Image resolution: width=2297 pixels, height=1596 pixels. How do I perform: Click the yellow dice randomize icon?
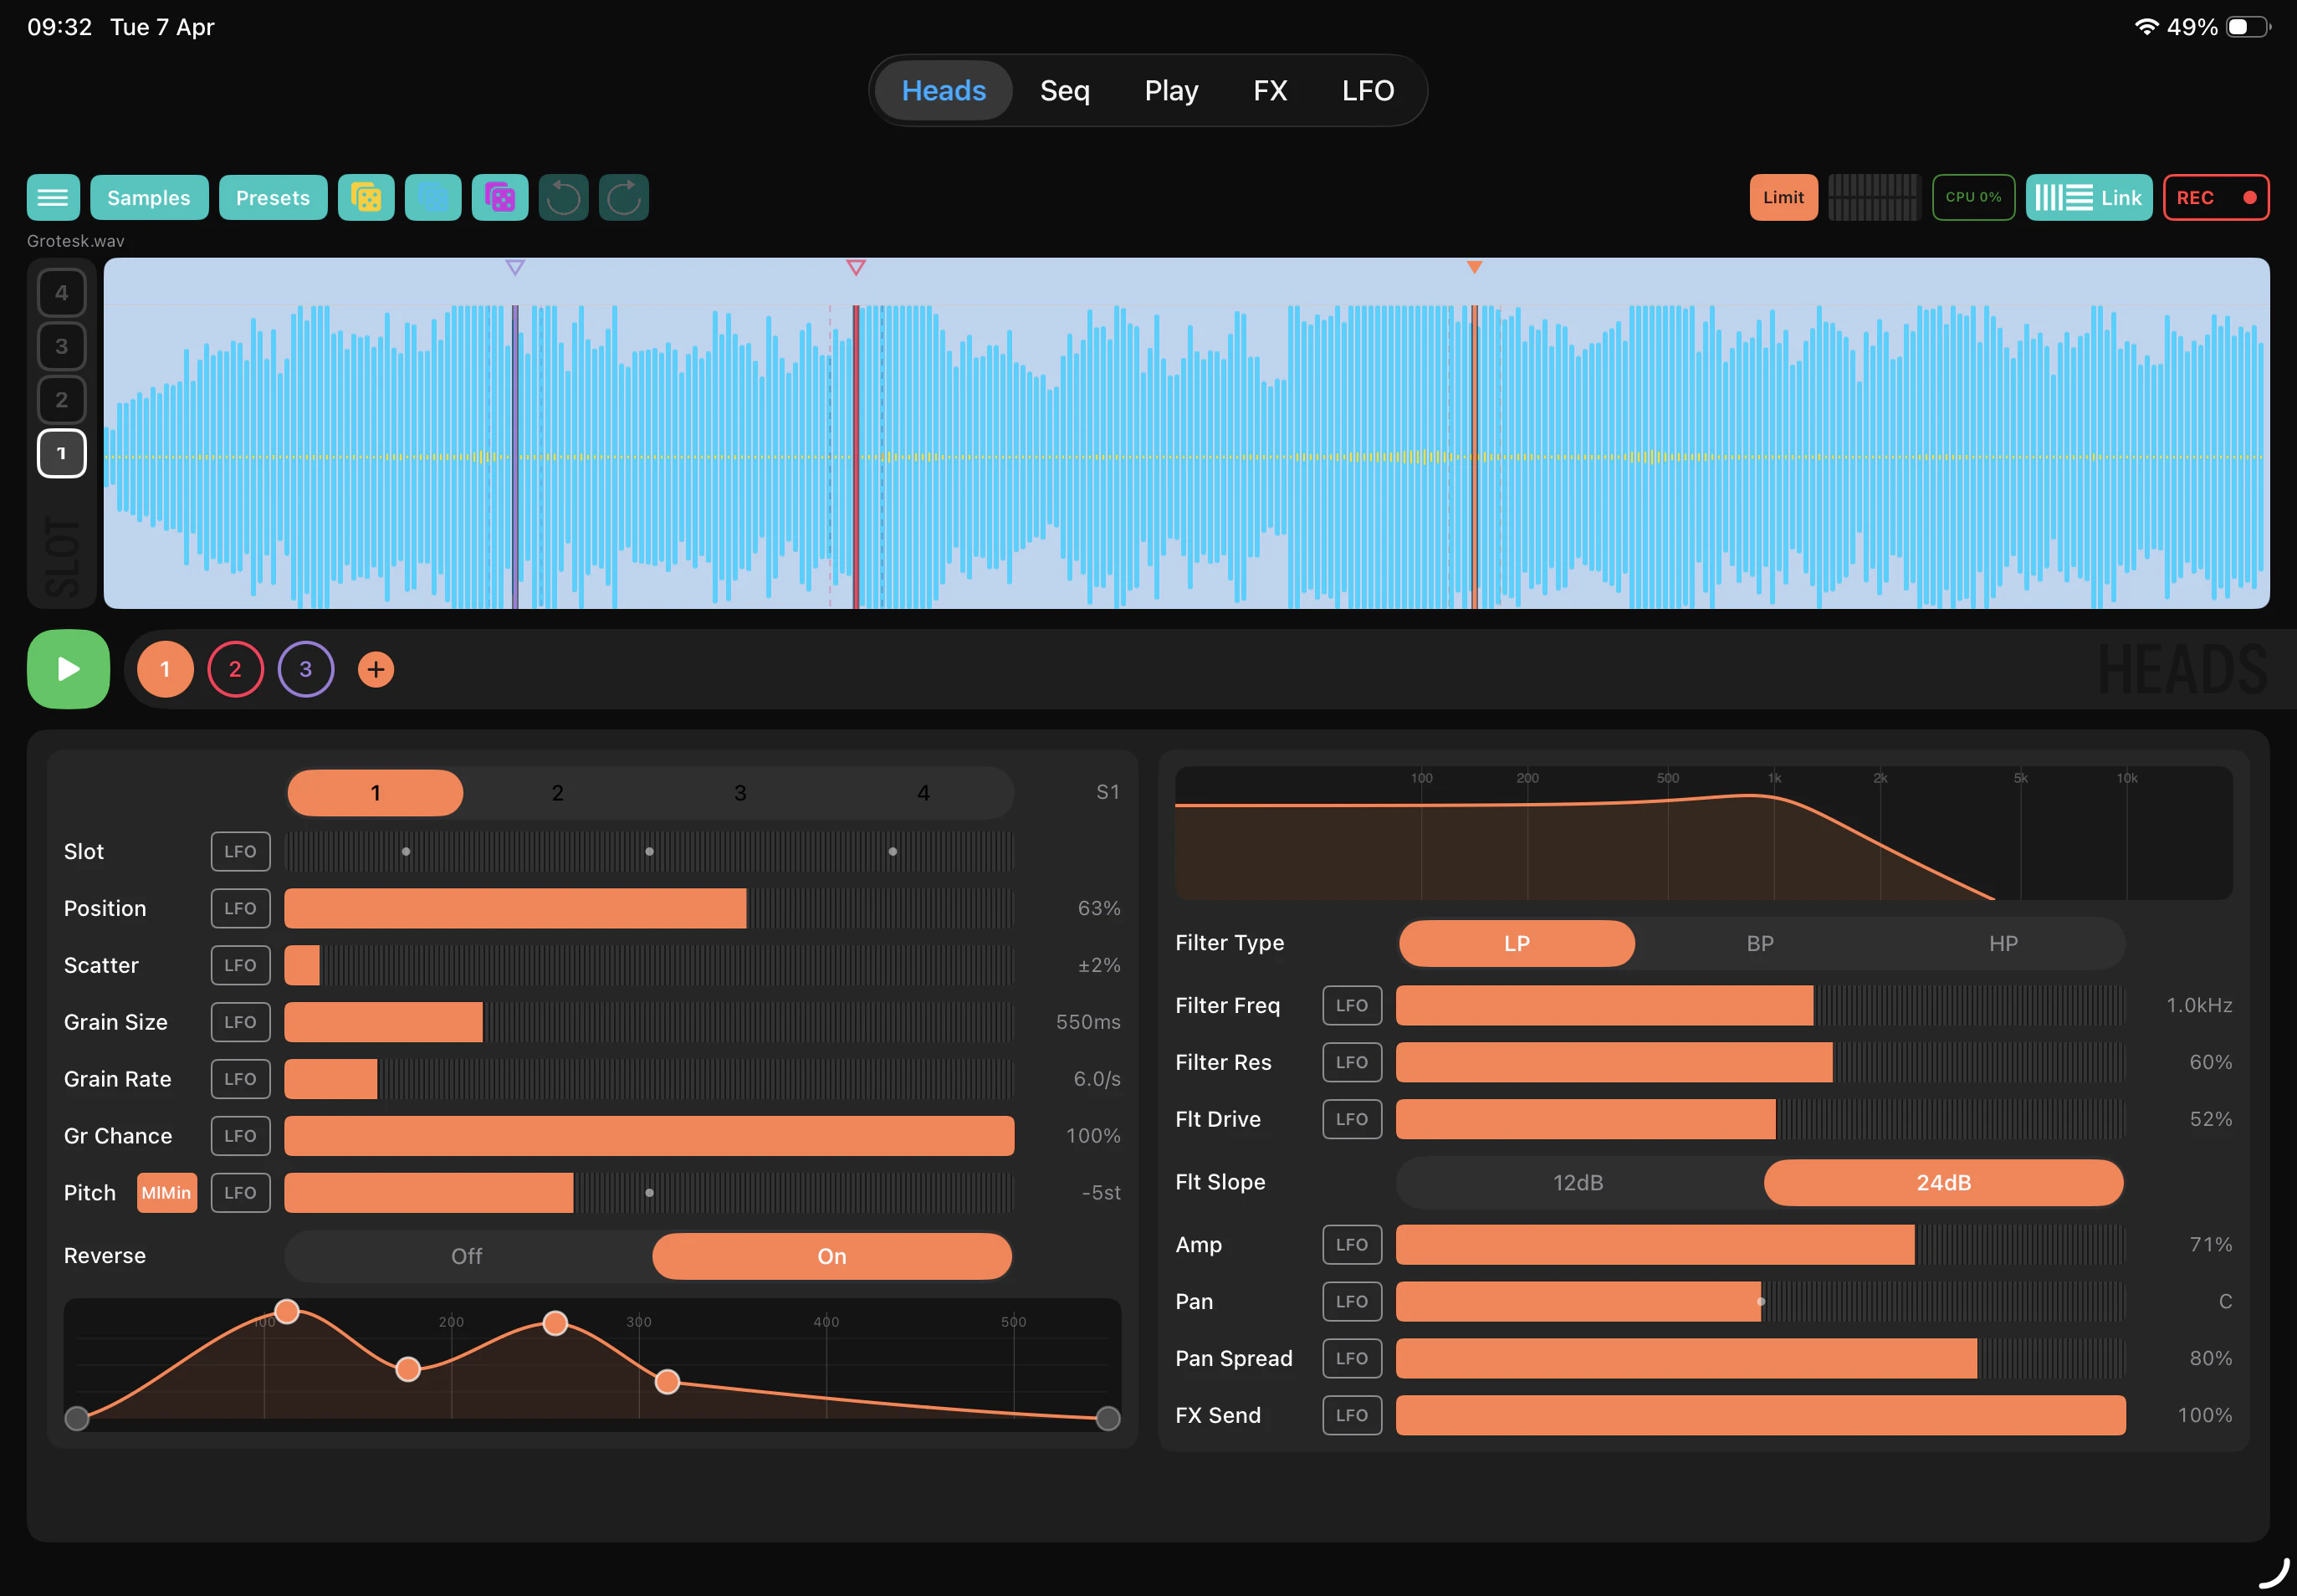366,198
